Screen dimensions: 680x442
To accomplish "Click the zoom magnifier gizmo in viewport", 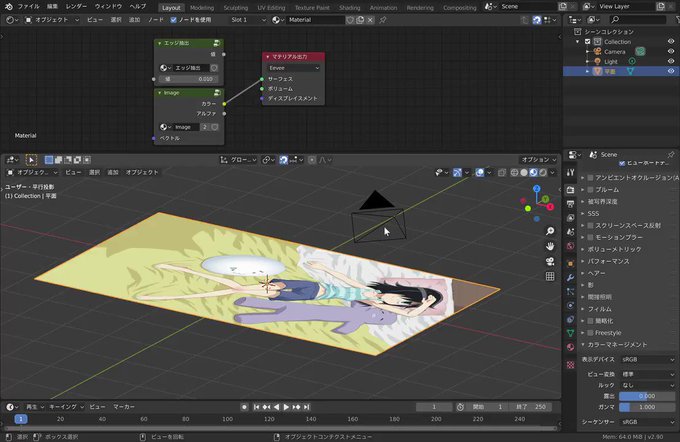I will 550,231.
